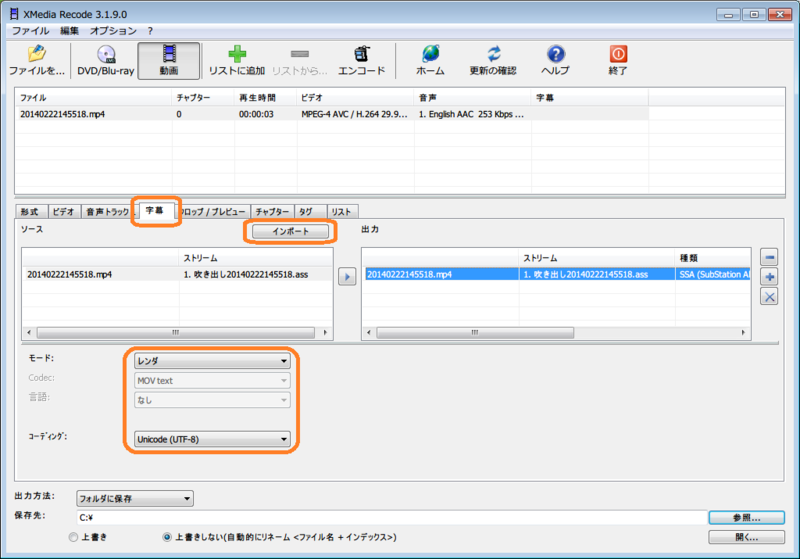The image size is (800, 559).
Task: Click the リストから... remove icon
Action: pos(299,61)
